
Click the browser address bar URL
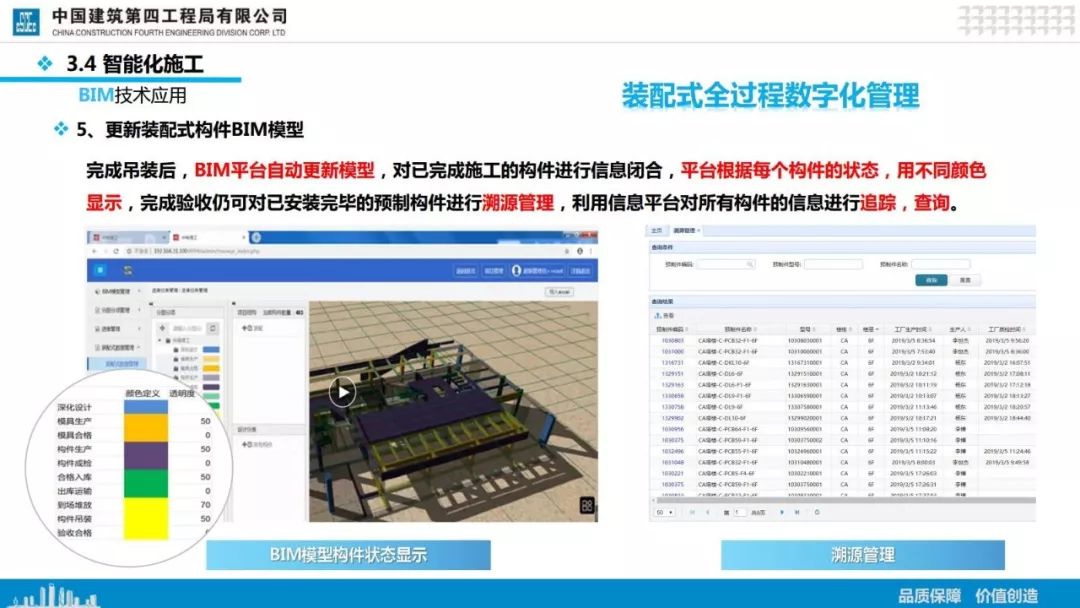pos(207,251)
